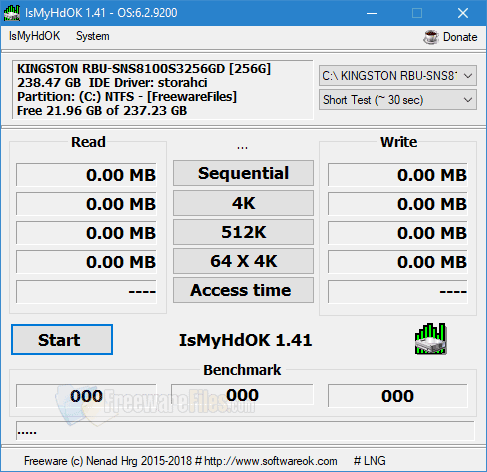Click the 4K test button
The height and width of the screenshot is (472, 487).
[x=243, y=203]
